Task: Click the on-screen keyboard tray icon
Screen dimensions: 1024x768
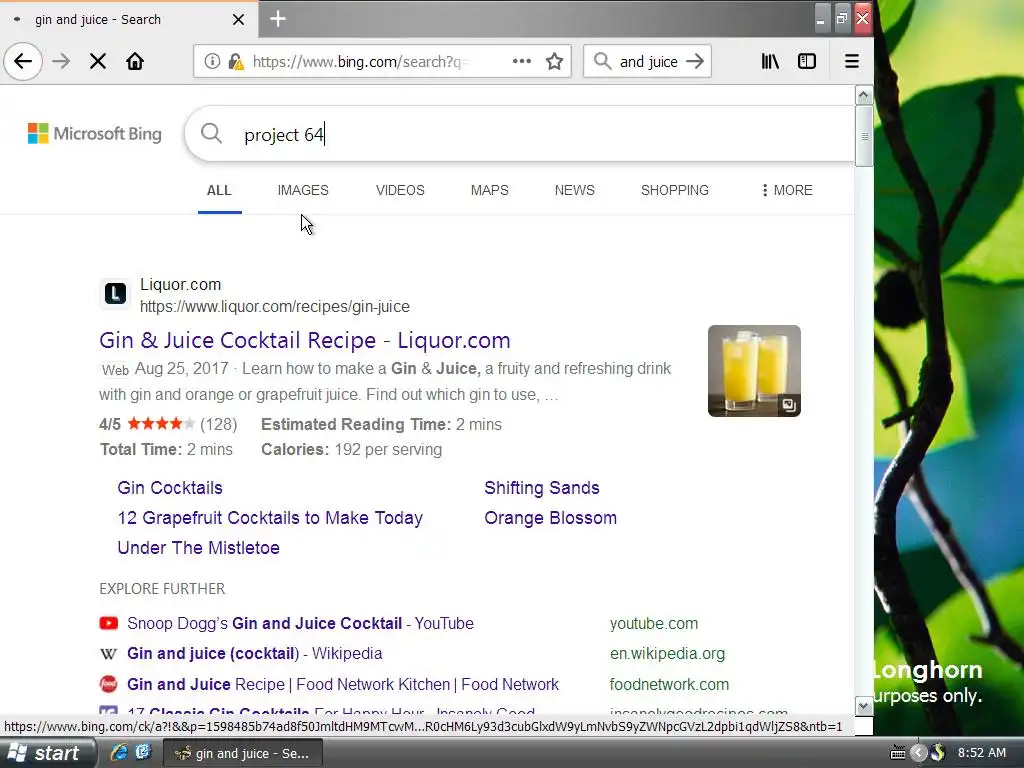Action: click(x=898, y=753)
